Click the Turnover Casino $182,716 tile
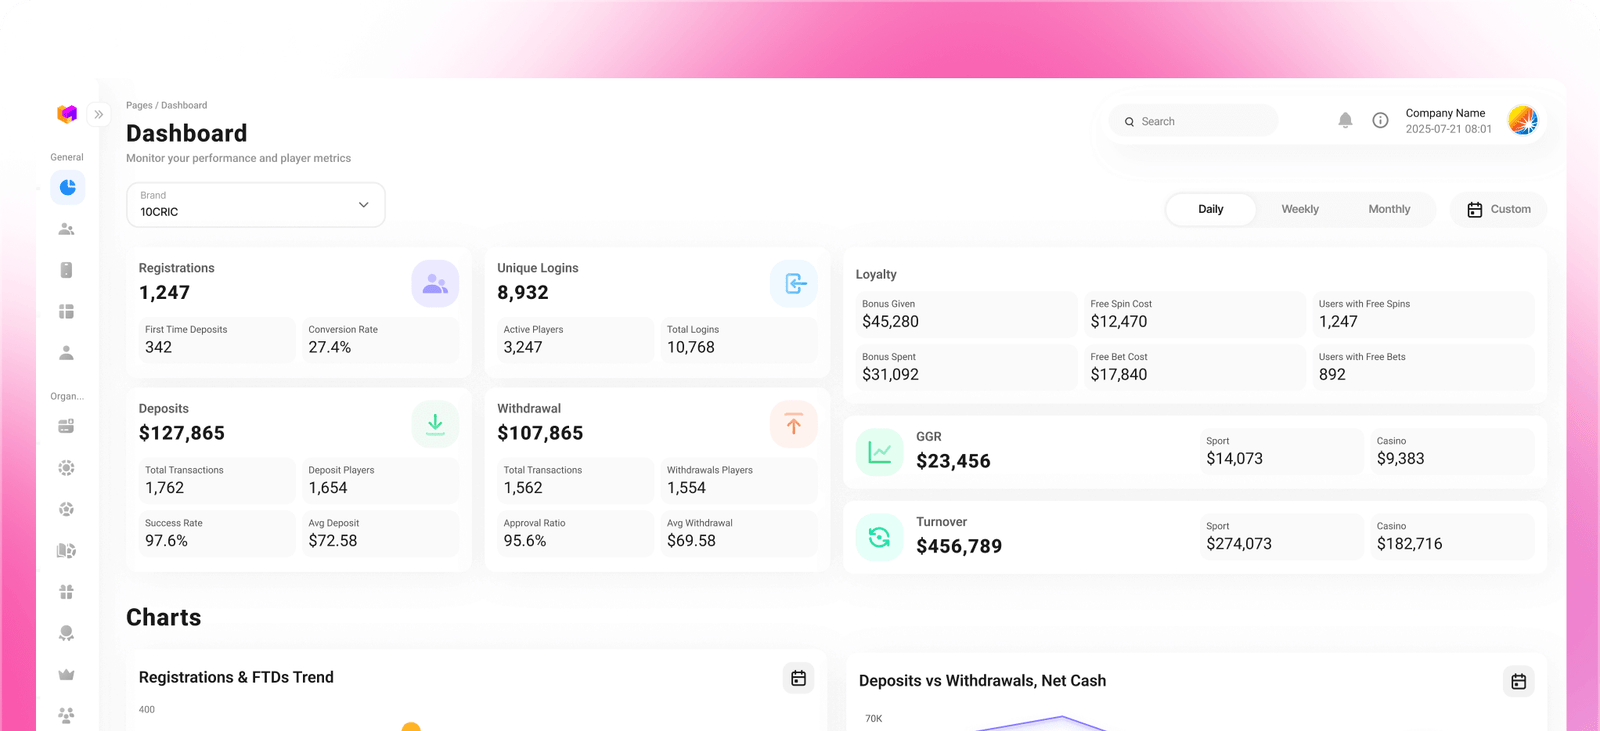This screenshot has height=731, width=1600. pos(1452,536)
